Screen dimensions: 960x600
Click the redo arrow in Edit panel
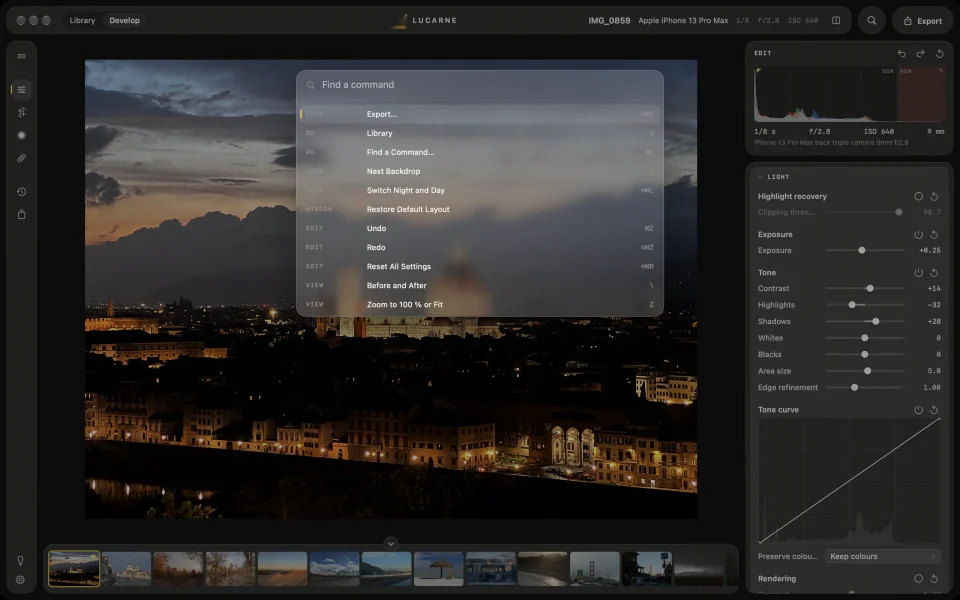920,53
